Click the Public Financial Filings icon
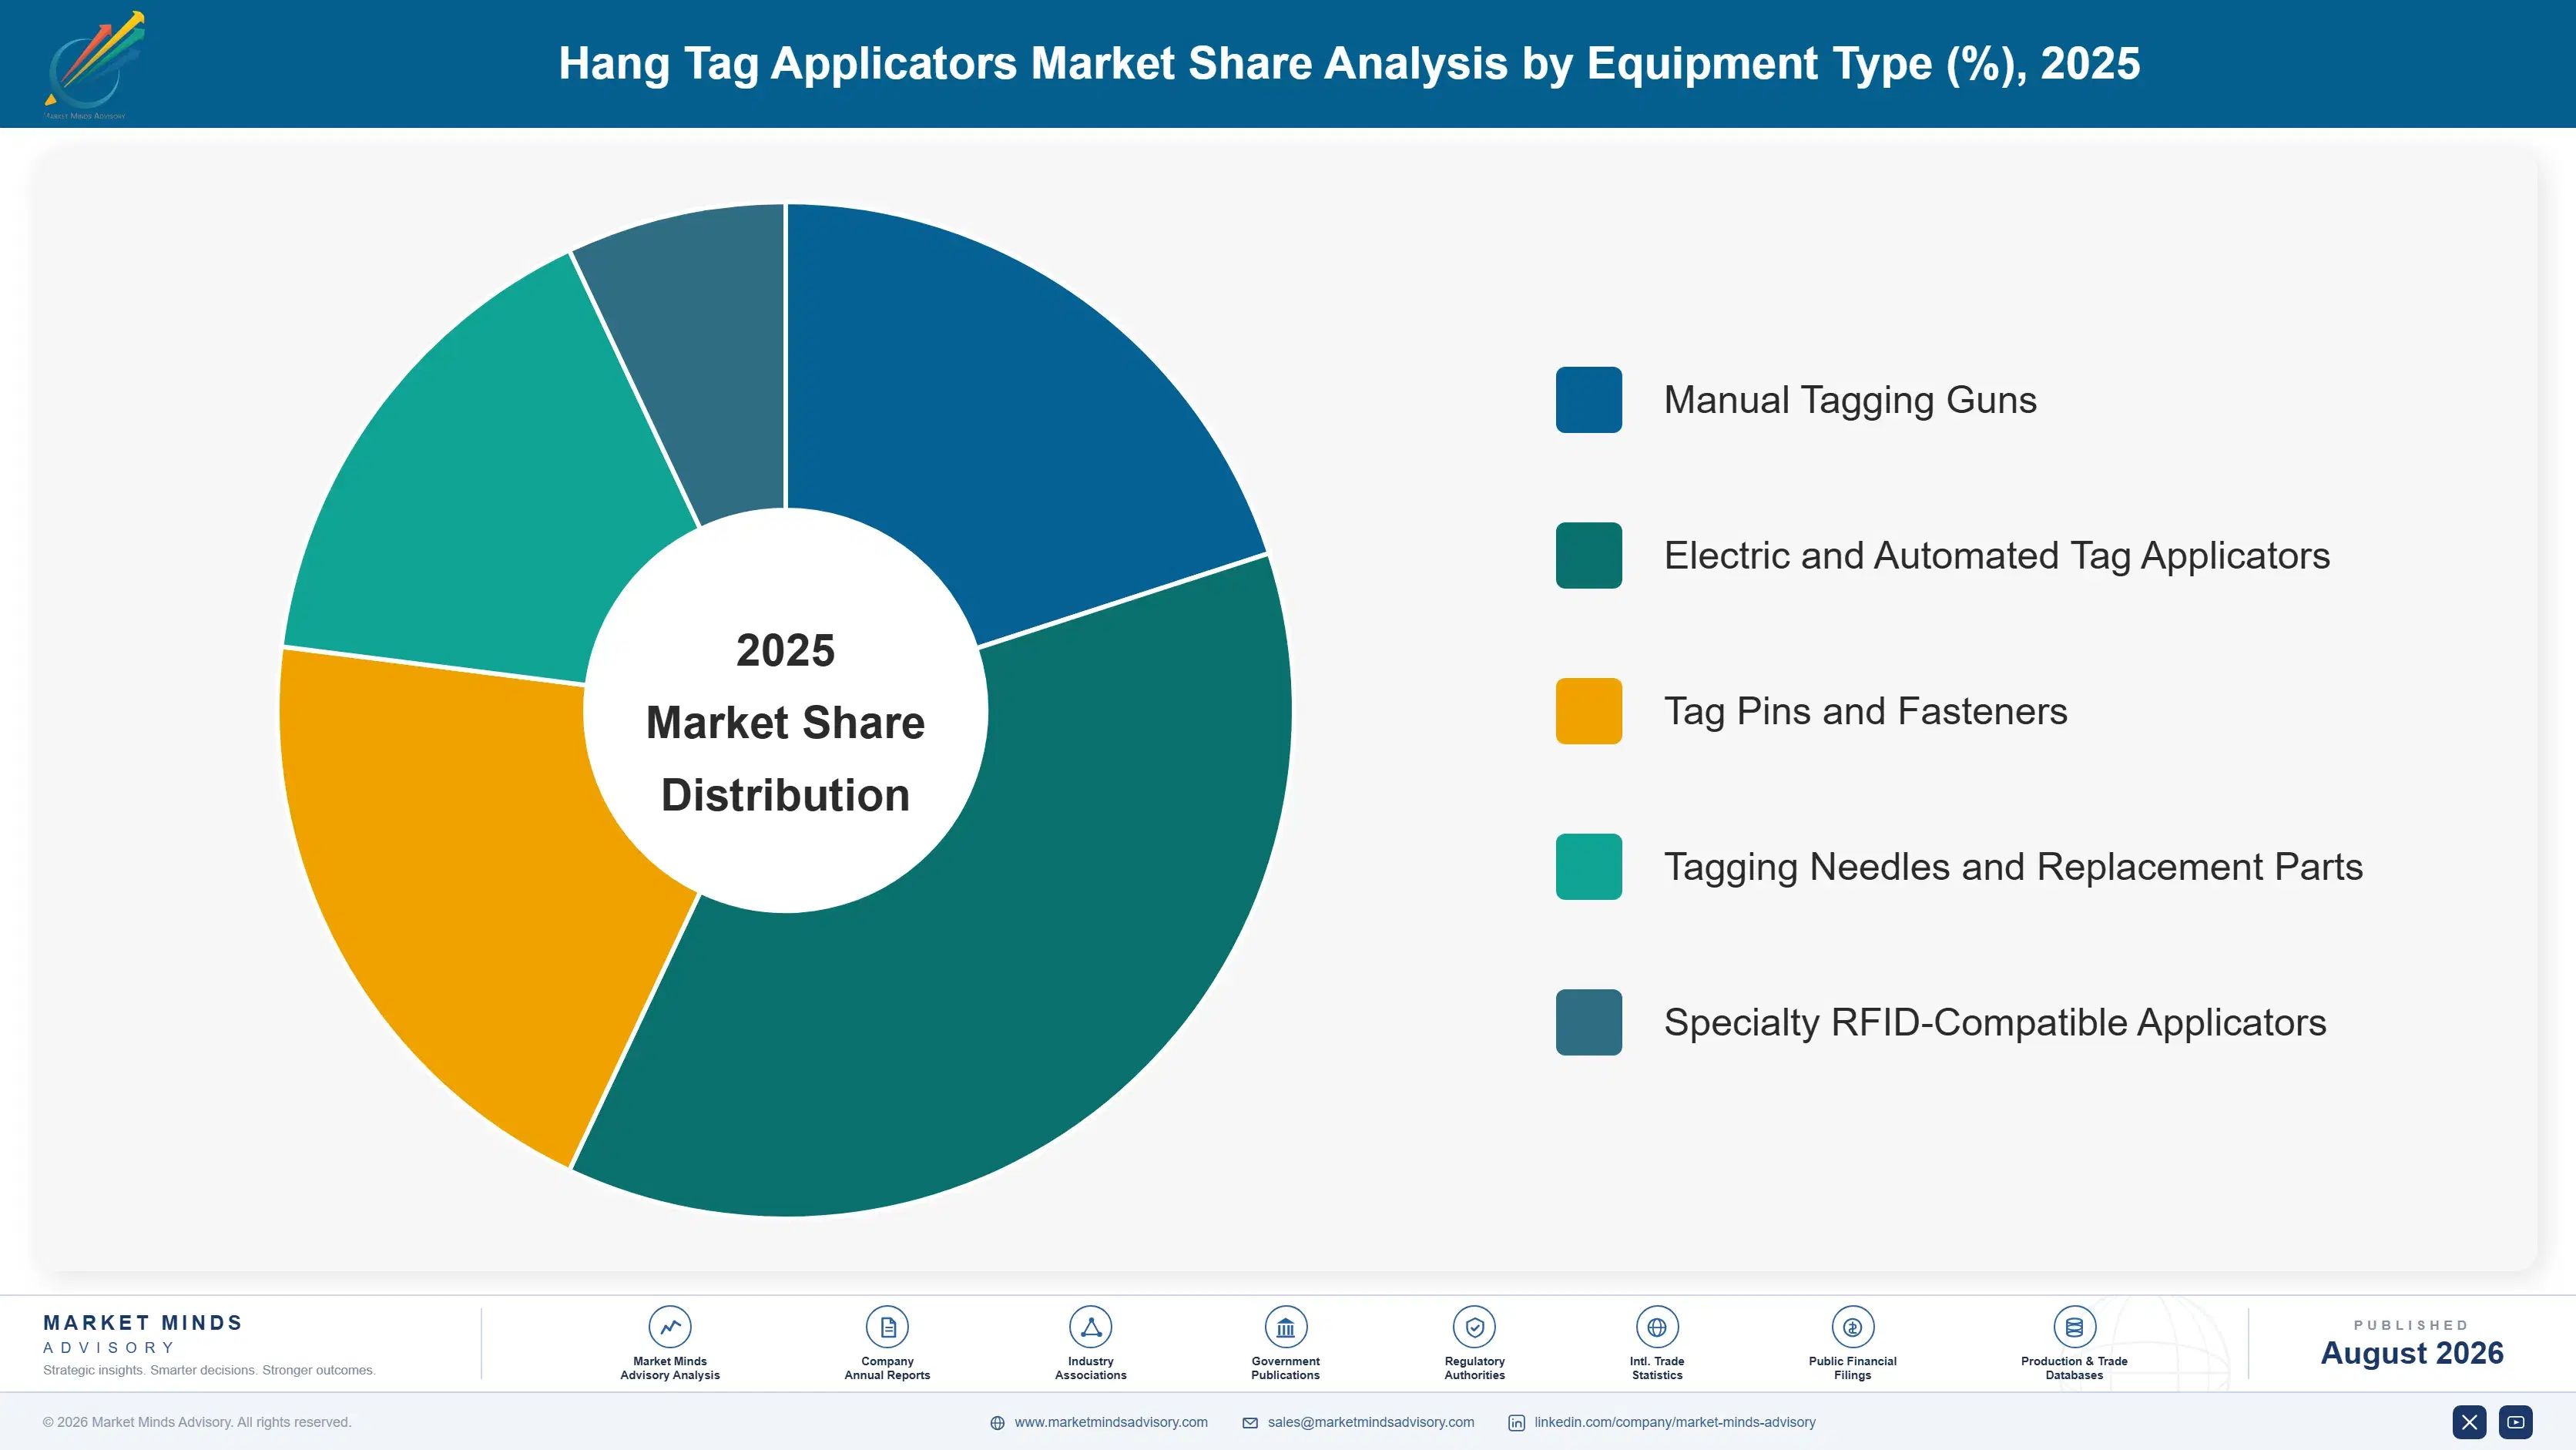 1852,1327
